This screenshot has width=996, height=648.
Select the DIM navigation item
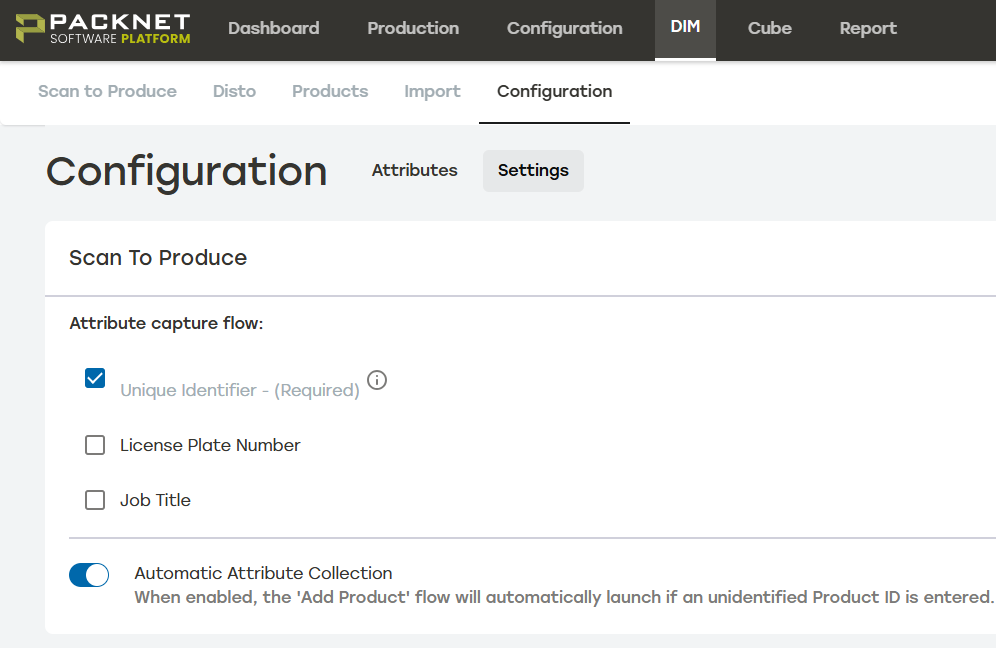pos(685,28)
